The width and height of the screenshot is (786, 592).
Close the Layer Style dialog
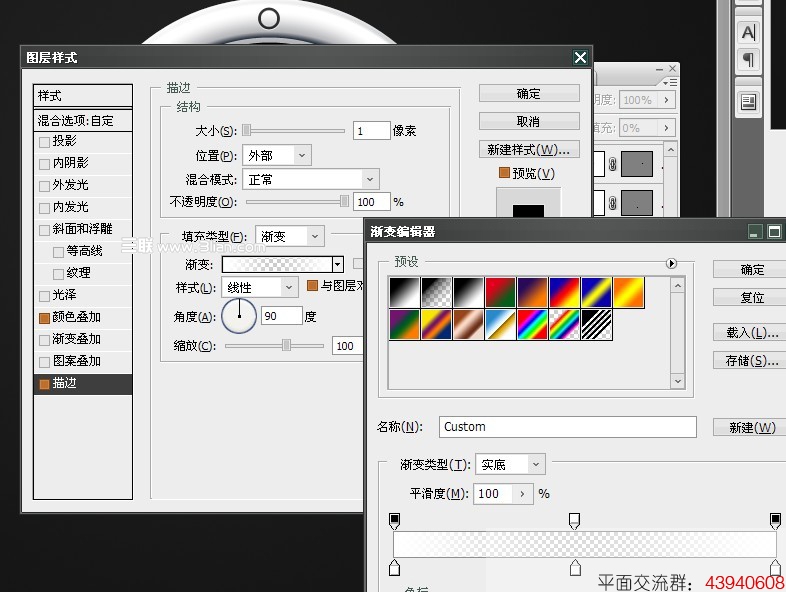pyautogui.click(x=580, y=58)
